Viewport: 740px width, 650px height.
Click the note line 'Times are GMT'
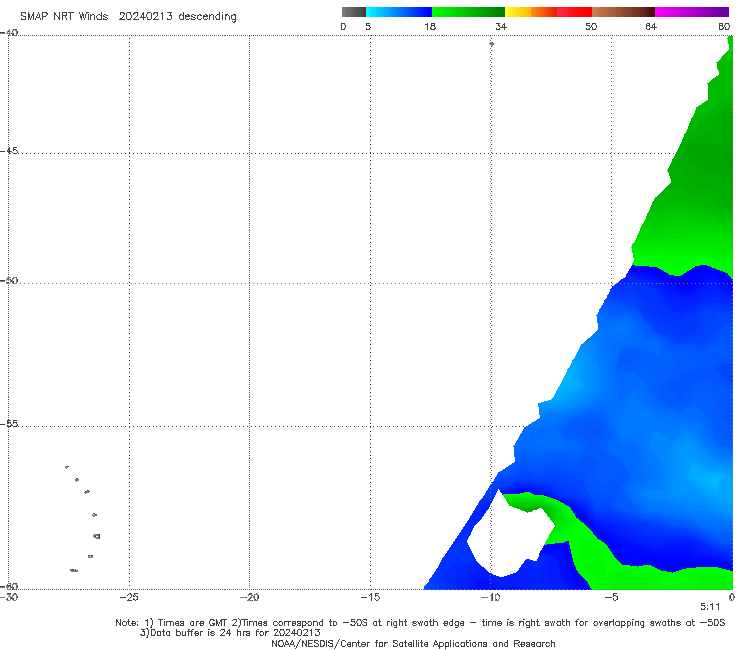coord(194,623)
